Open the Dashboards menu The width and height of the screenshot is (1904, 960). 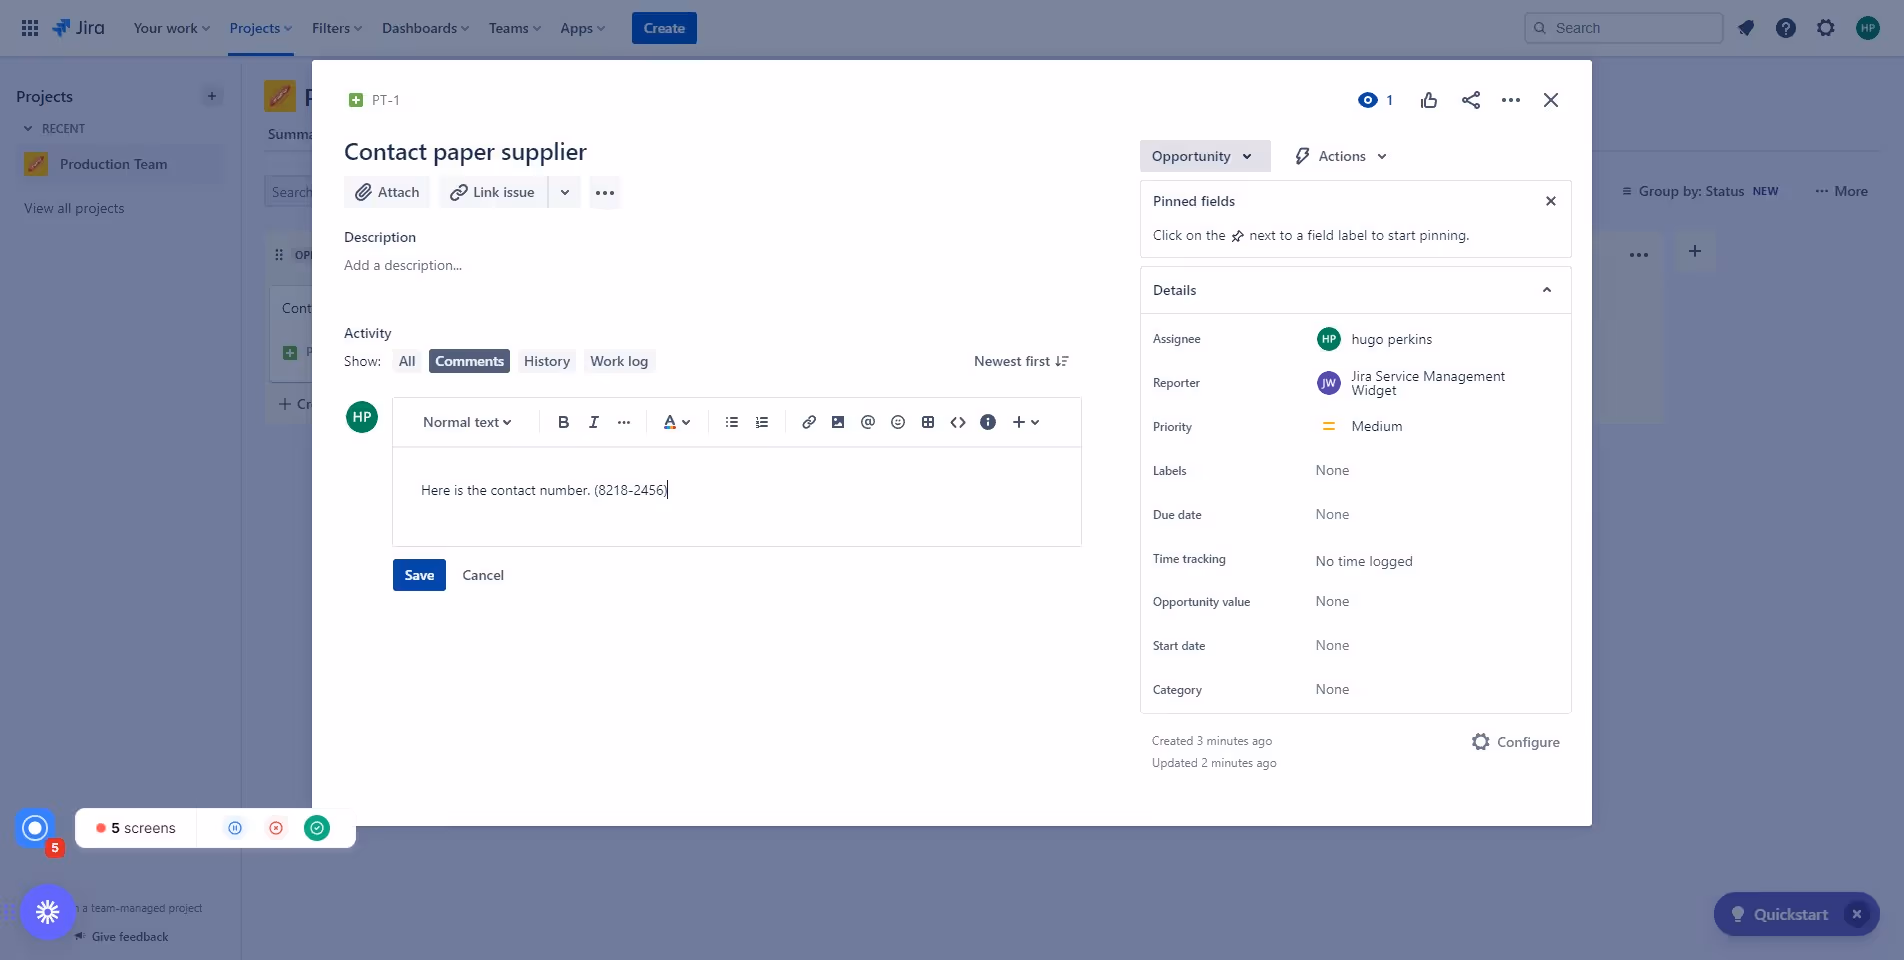click(x=425, y=28)
